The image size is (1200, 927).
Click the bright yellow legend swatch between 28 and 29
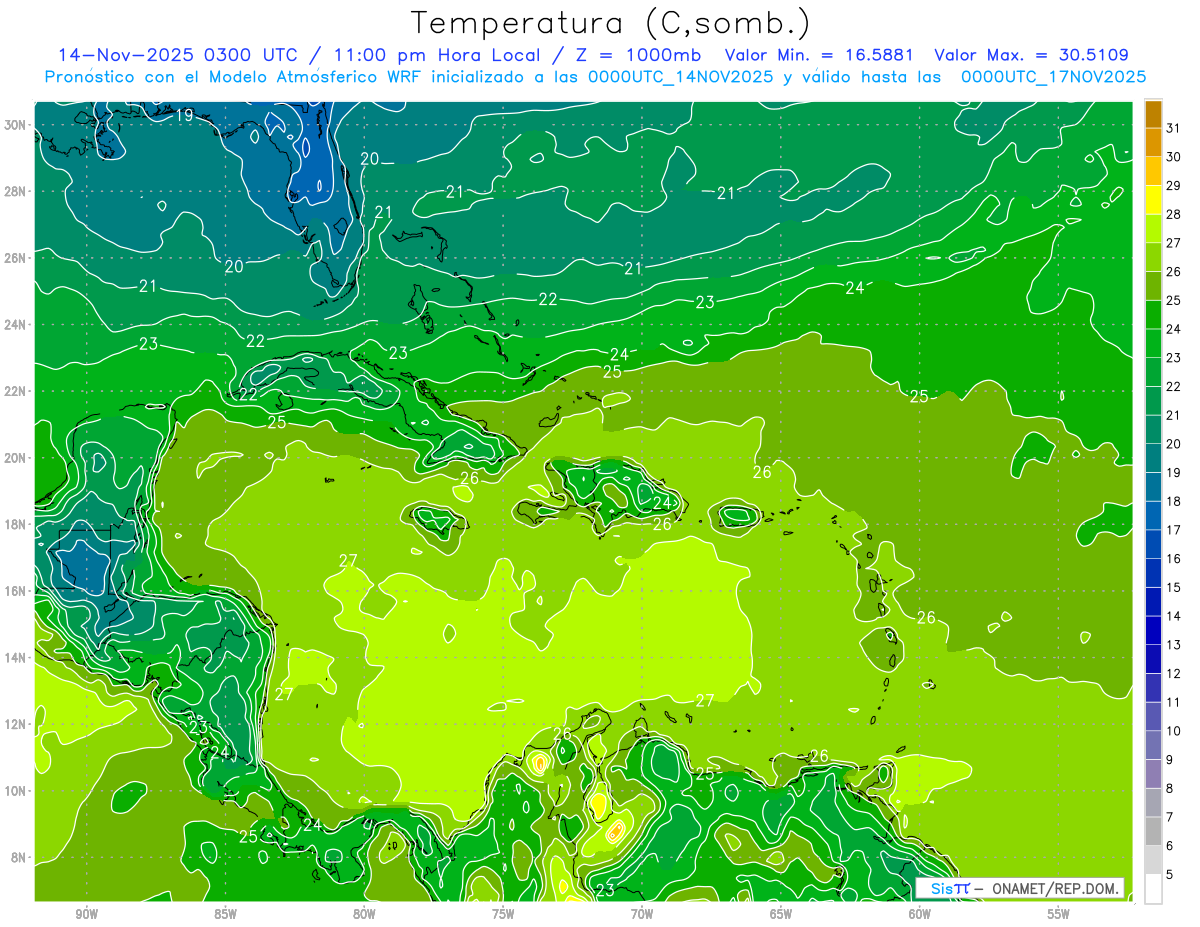coord(1153,200)
